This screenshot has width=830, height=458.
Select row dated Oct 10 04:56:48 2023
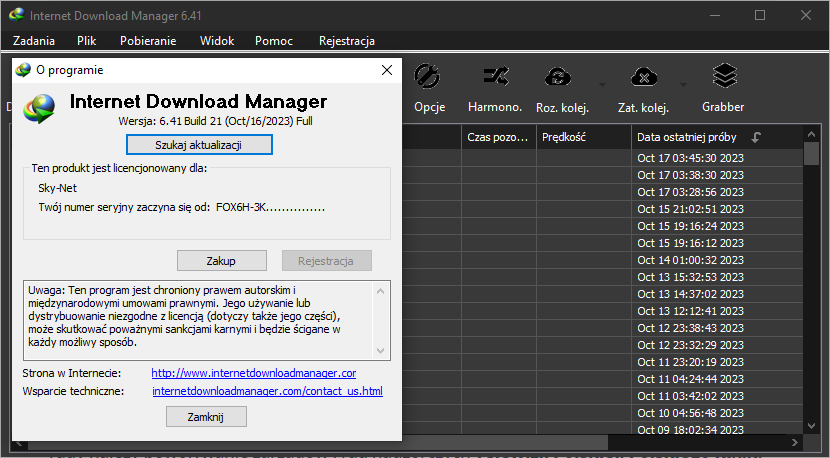pyautogui.click(x=690, y=412)
